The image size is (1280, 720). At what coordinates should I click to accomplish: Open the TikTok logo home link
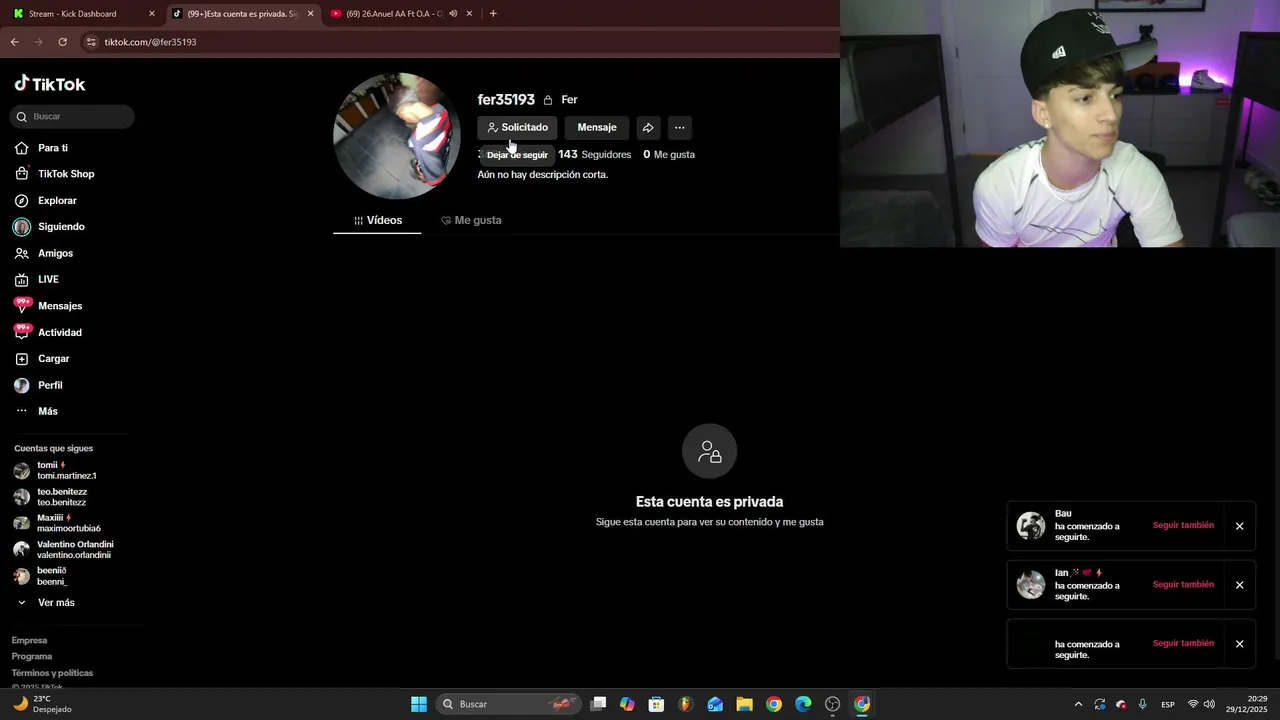(50, 84)
